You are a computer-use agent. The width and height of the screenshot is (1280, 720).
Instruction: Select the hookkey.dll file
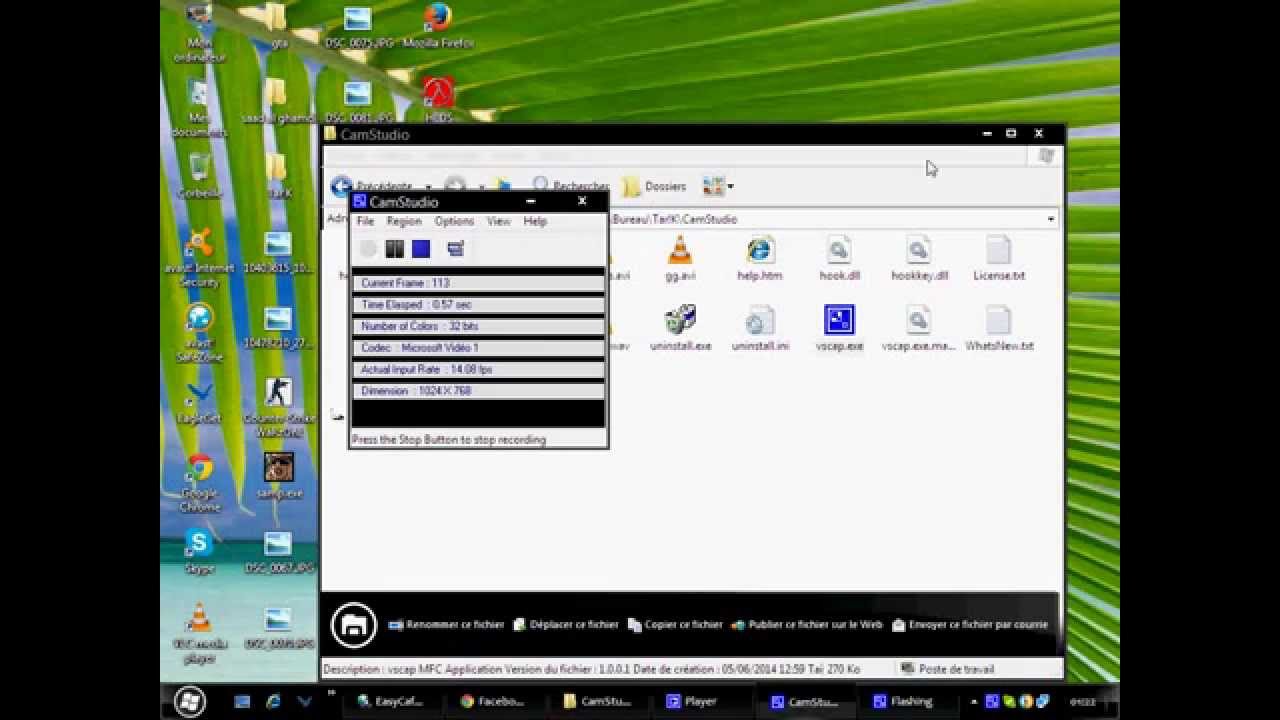(919, 259)
